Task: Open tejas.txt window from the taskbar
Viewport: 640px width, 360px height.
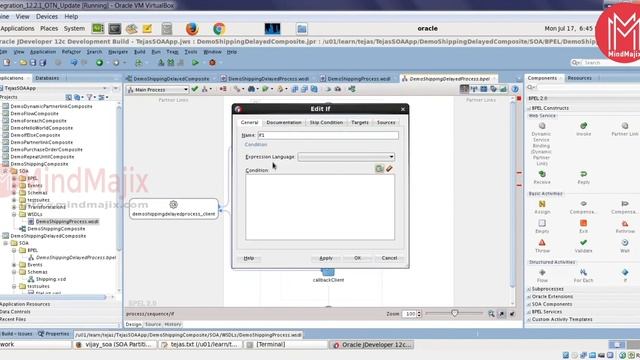Action: click(200, 344)
